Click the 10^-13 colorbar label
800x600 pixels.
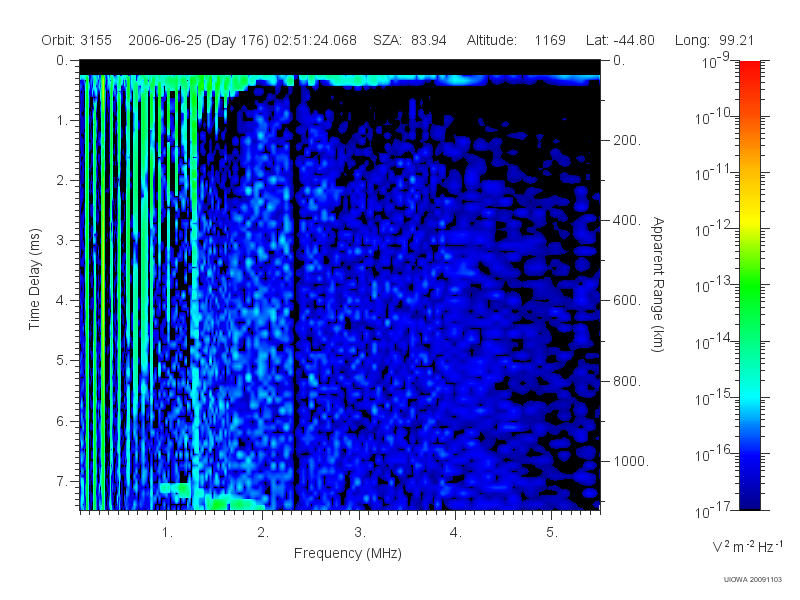[713, 285]
